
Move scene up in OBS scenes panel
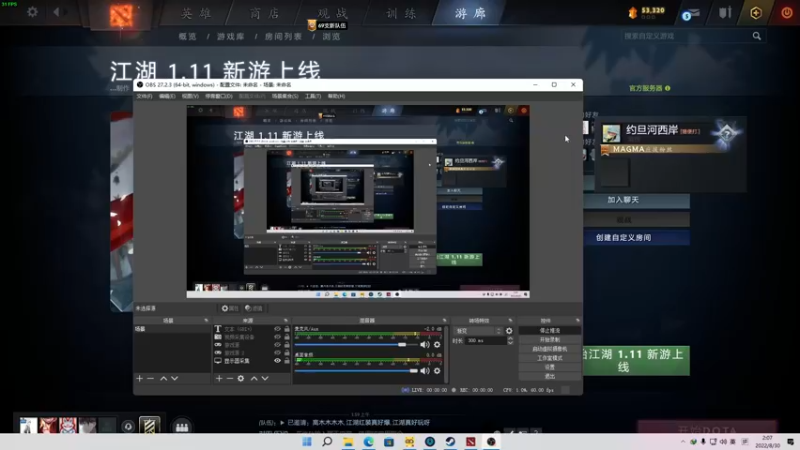click(163, 379)
